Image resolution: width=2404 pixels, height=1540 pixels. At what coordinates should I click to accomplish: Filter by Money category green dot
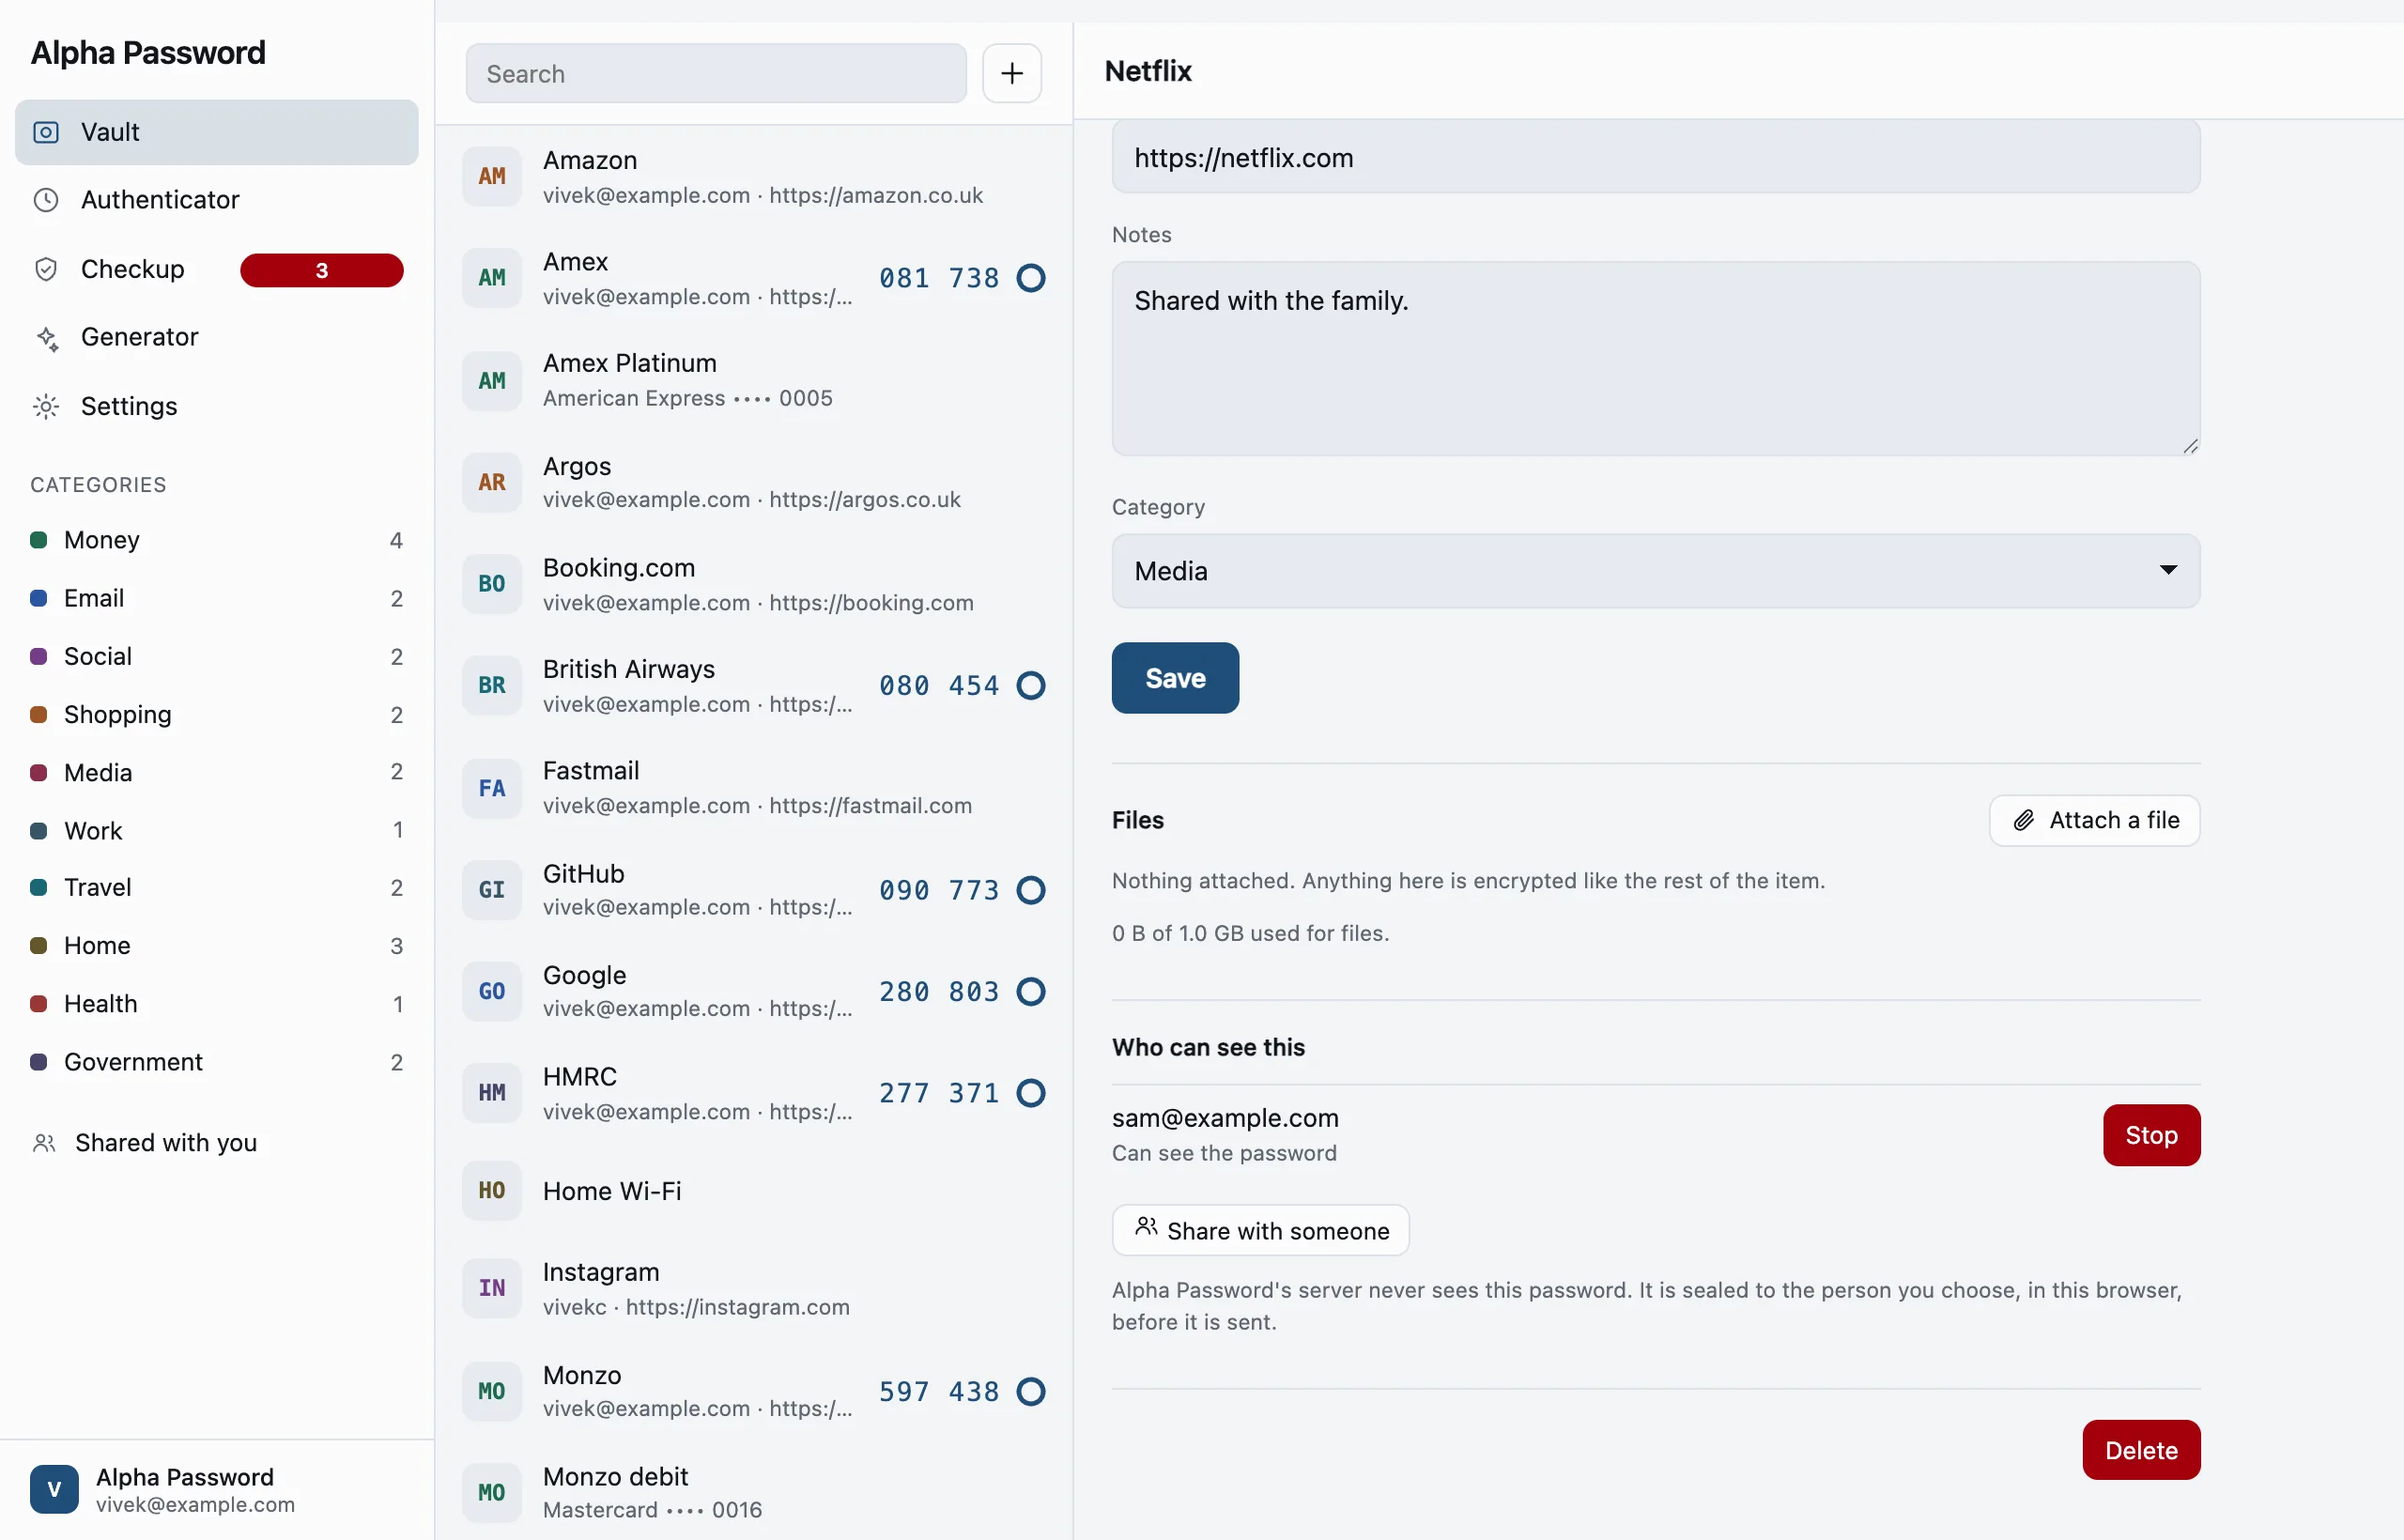[x=39, y=541]
